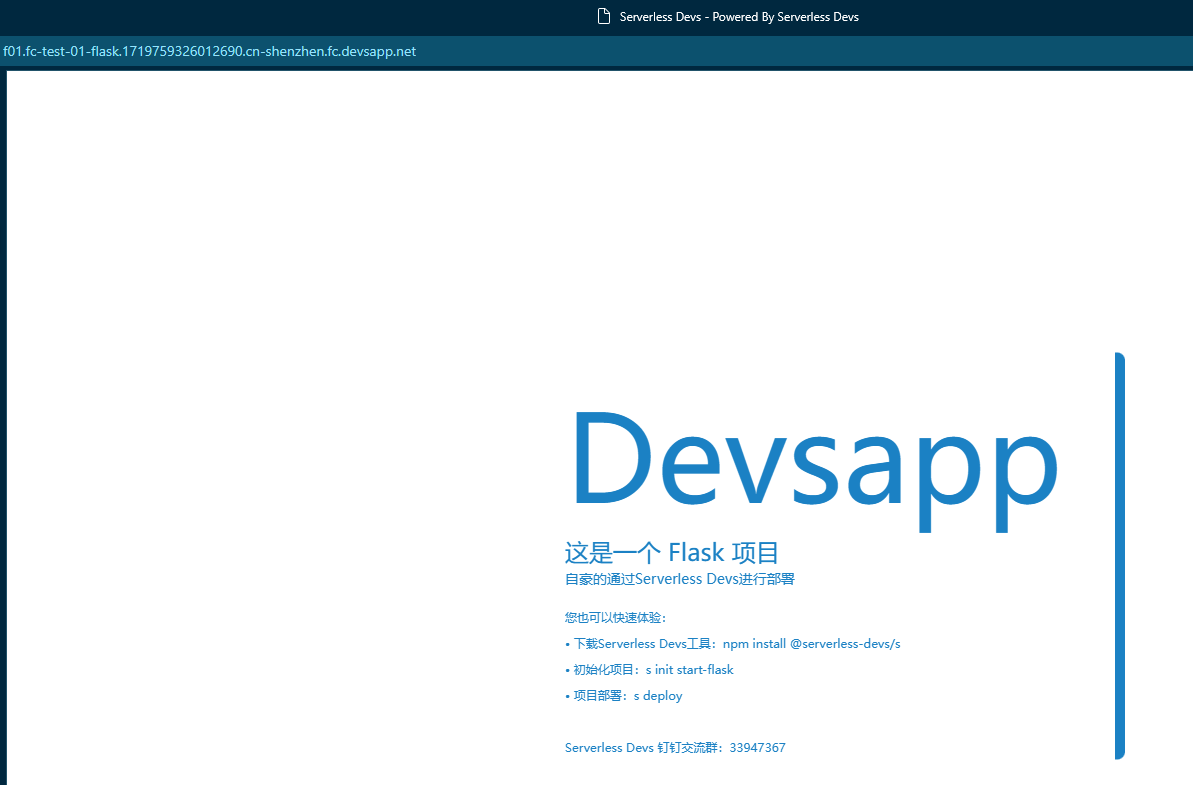1193x785 pixels.
Task: Click the "s deploy" instruction line
Action: click(x=624, y=696)
